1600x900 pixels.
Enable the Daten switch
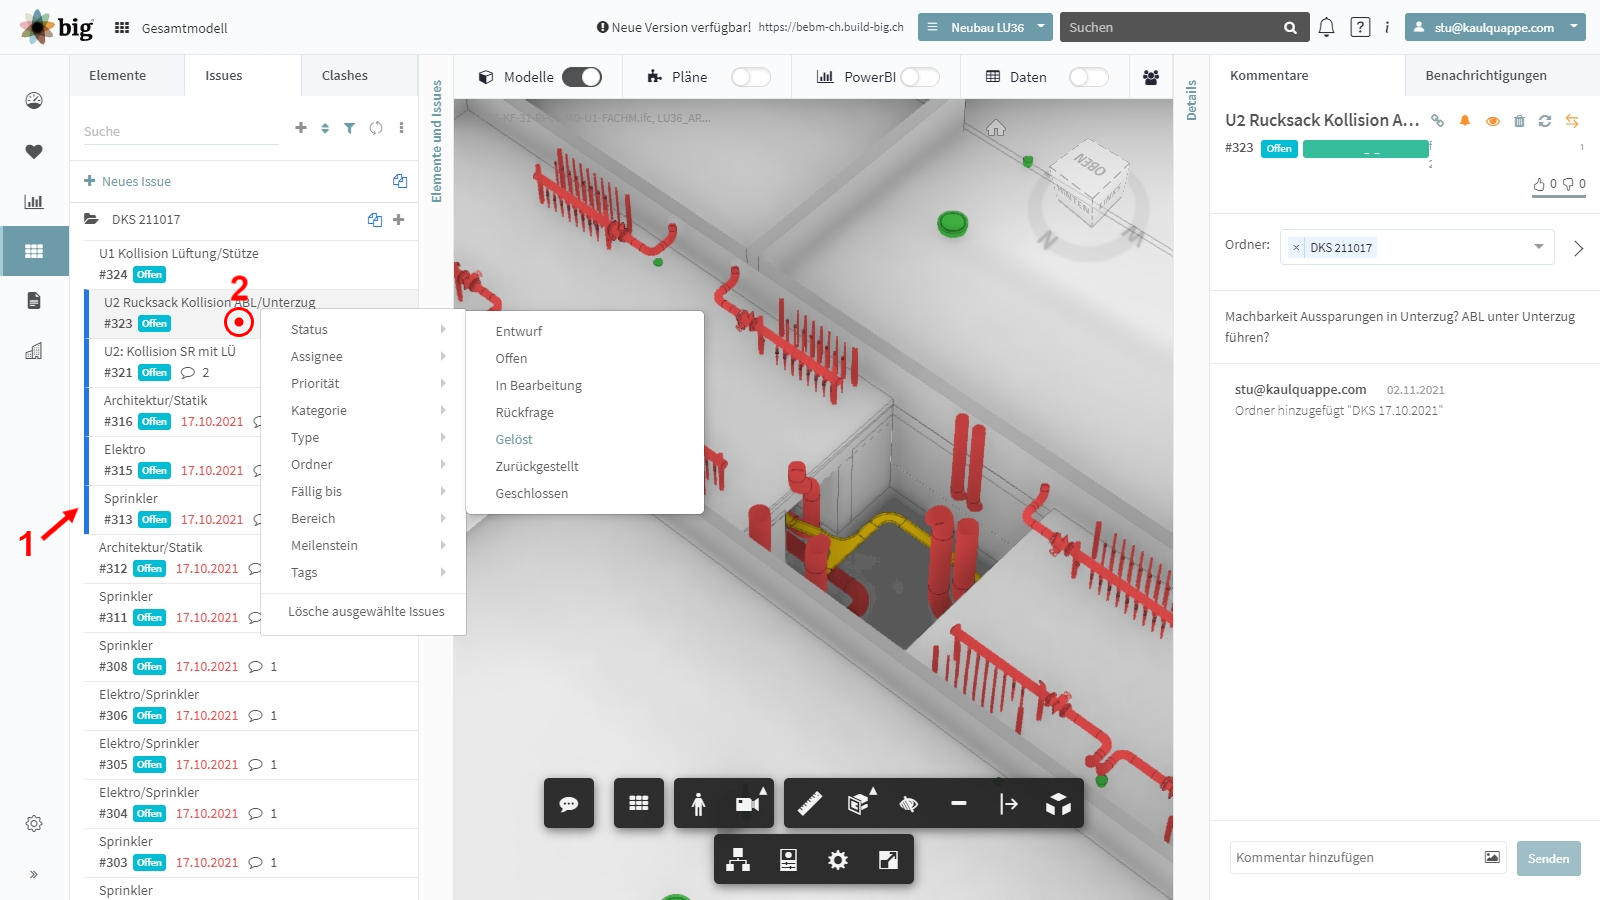(1089, 77)
